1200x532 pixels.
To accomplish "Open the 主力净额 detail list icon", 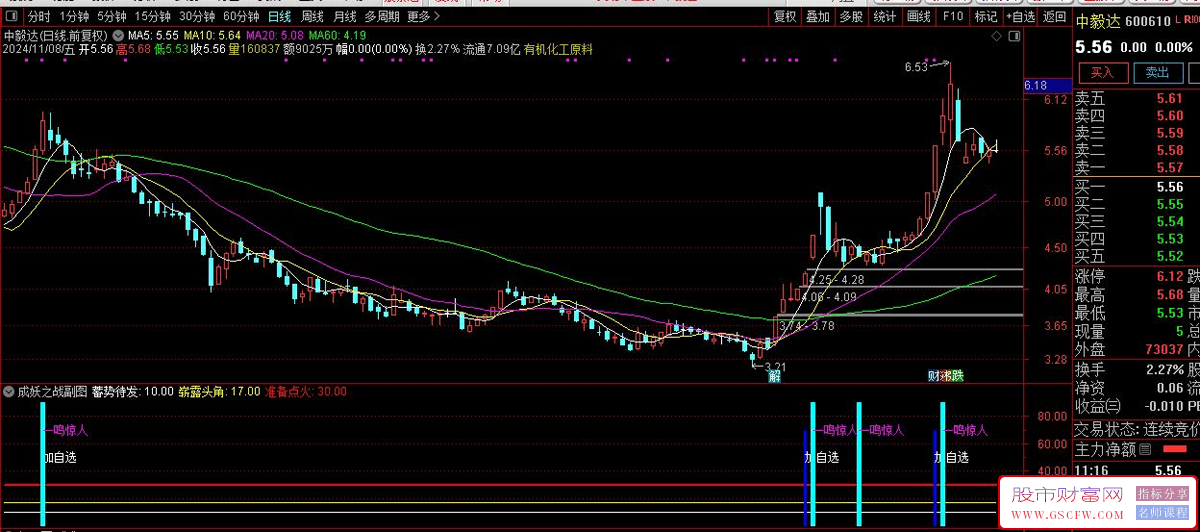I will (1145, 450).
